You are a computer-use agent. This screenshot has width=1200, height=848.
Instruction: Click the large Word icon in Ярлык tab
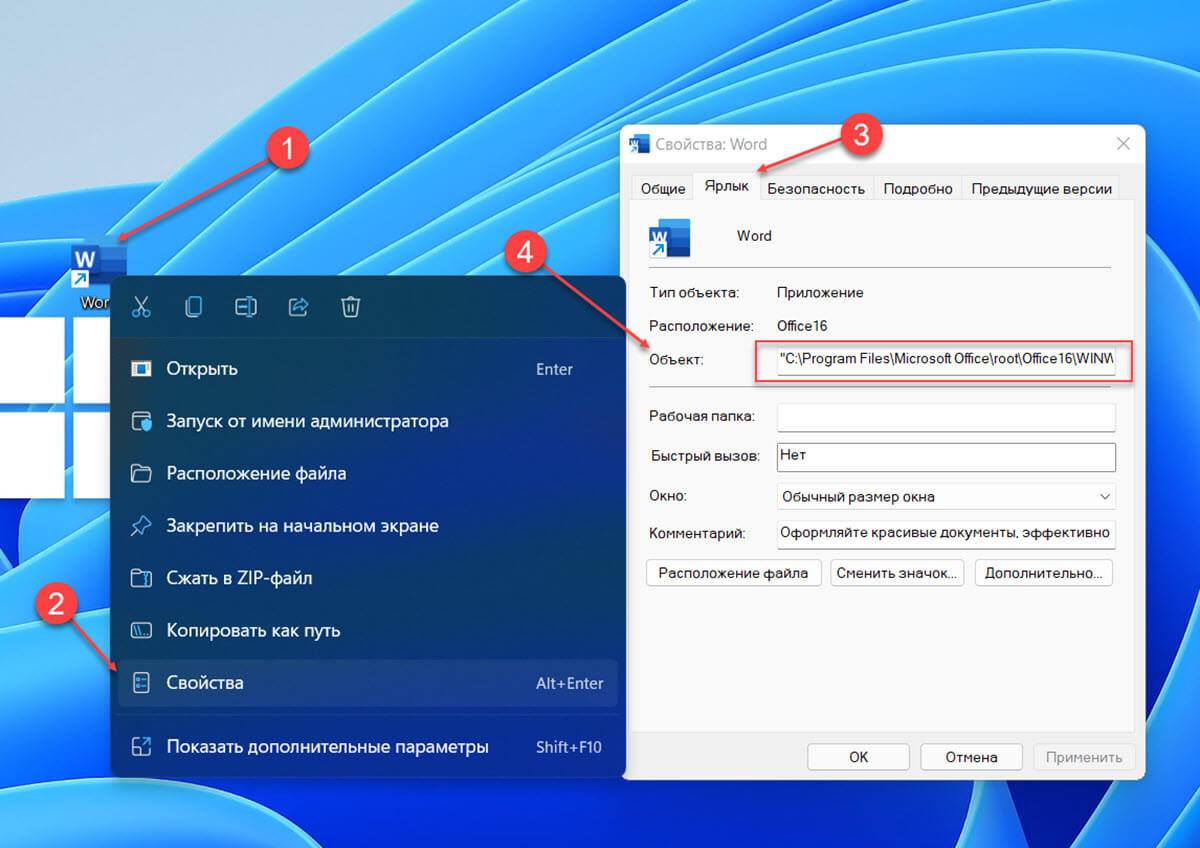pos(669,237)
